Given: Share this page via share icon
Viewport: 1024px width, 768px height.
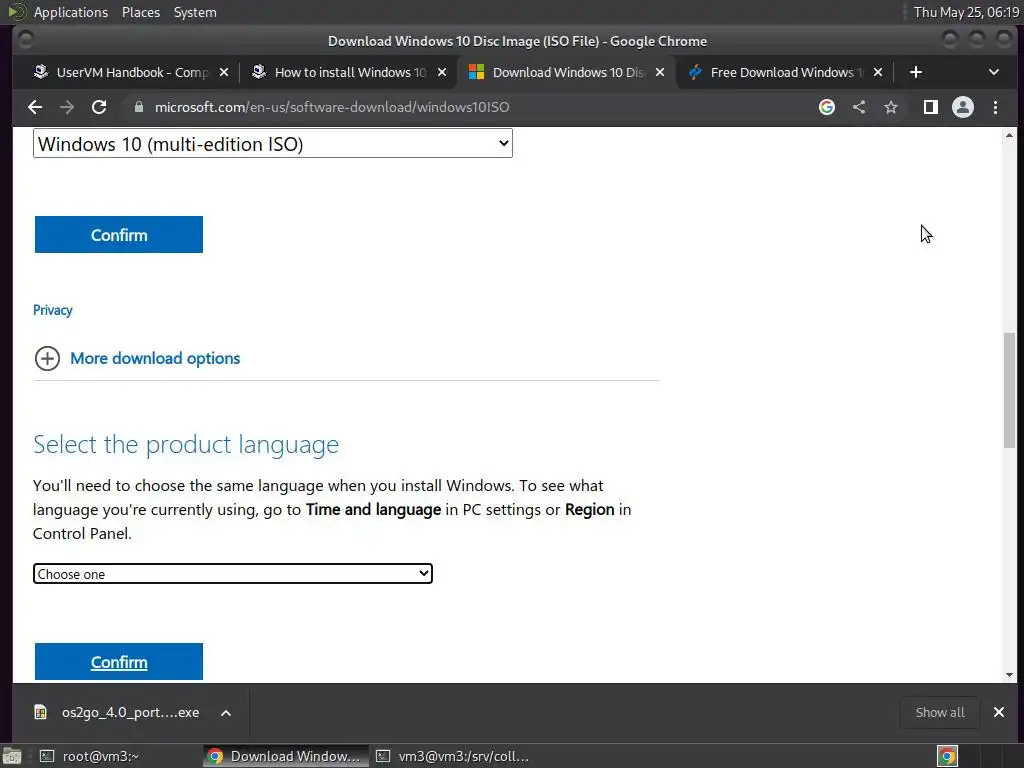Looking at the screenshot, I should 859,107.
